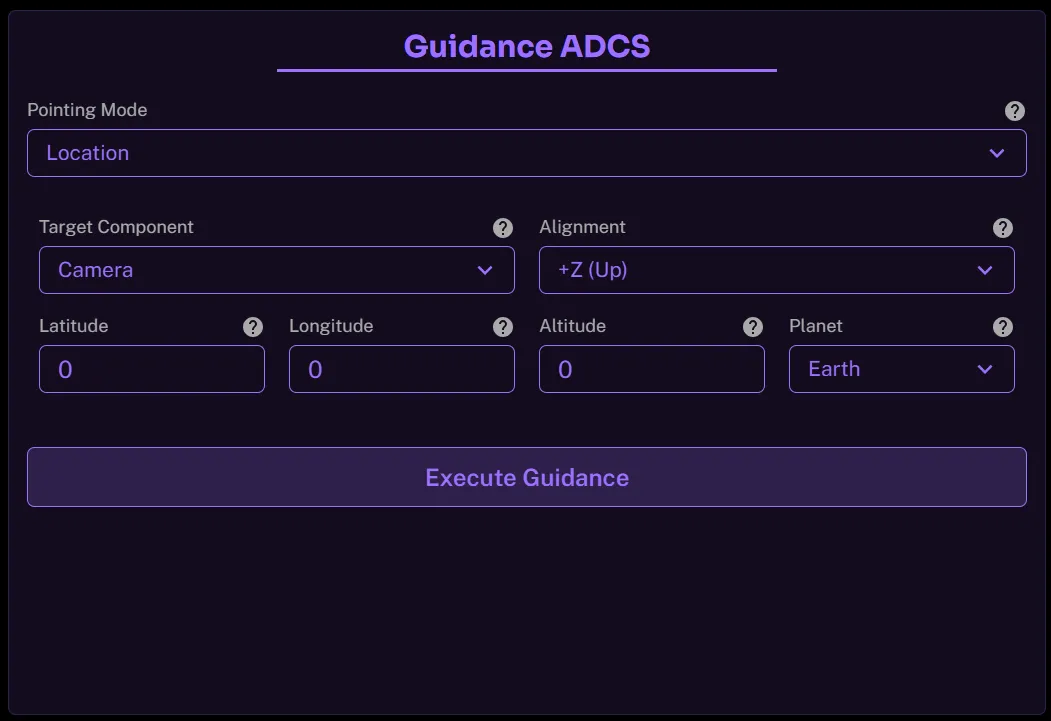Click the Planet field label
1051x721 pixels.
(x=815, y=326)
